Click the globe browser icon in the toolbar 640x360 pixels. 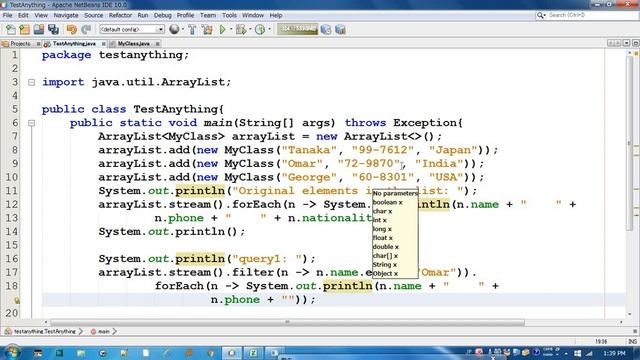[174, 29]
